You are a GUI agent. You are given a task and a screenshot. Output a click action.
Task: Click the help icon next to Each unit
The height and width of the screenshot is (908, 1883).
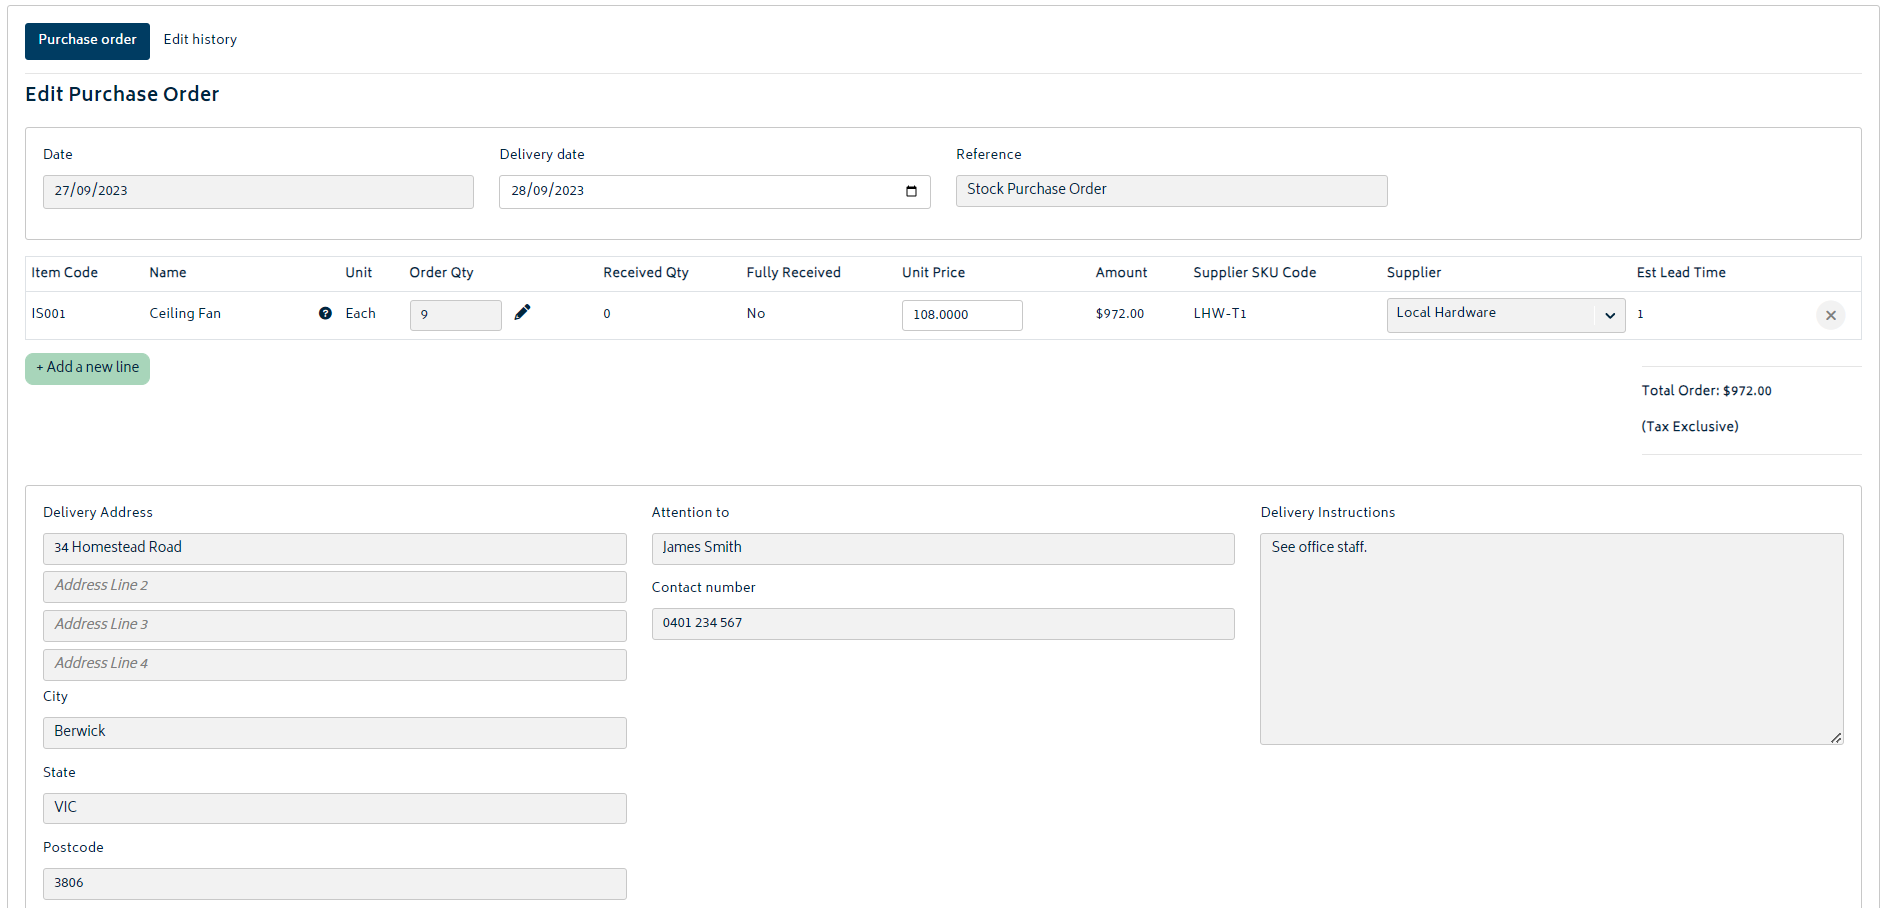[325, 313]
